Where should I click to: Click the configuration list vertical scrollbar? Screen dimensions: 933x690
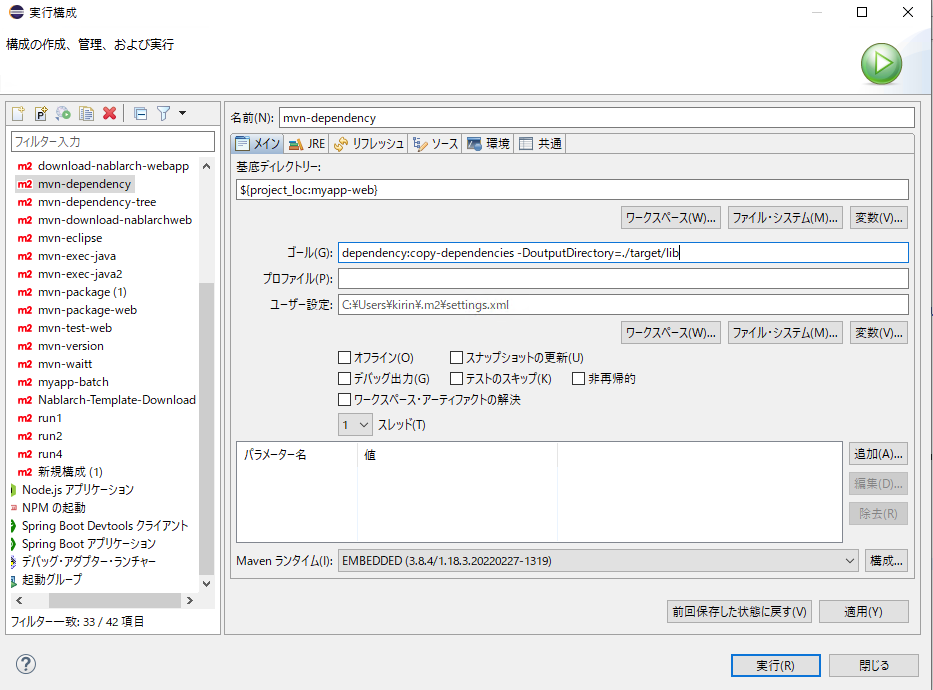pos(206,428)
